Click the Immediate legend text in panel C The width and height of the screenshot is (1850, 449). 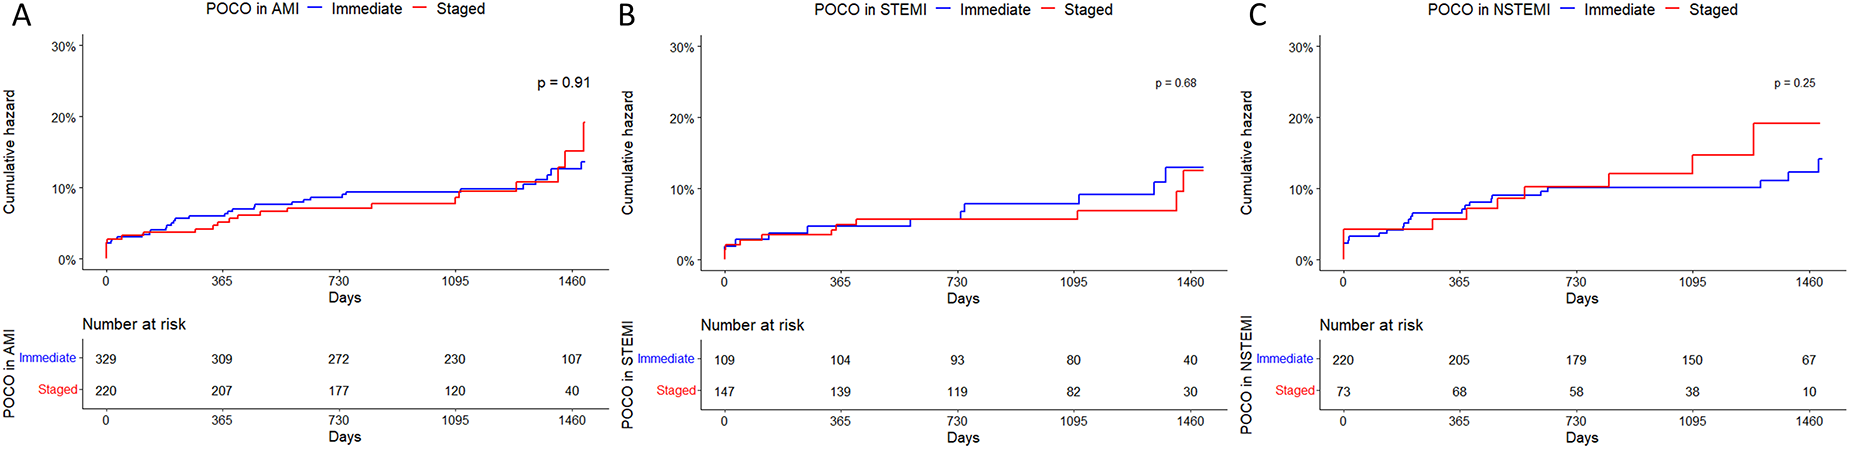pyautogui.click(x=1619, y=10)
